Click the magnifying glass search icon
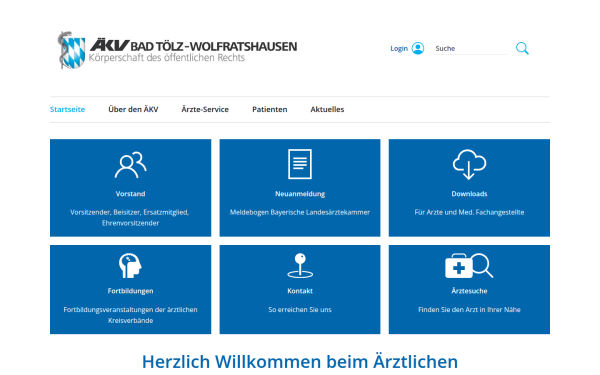 coord(522,48)
